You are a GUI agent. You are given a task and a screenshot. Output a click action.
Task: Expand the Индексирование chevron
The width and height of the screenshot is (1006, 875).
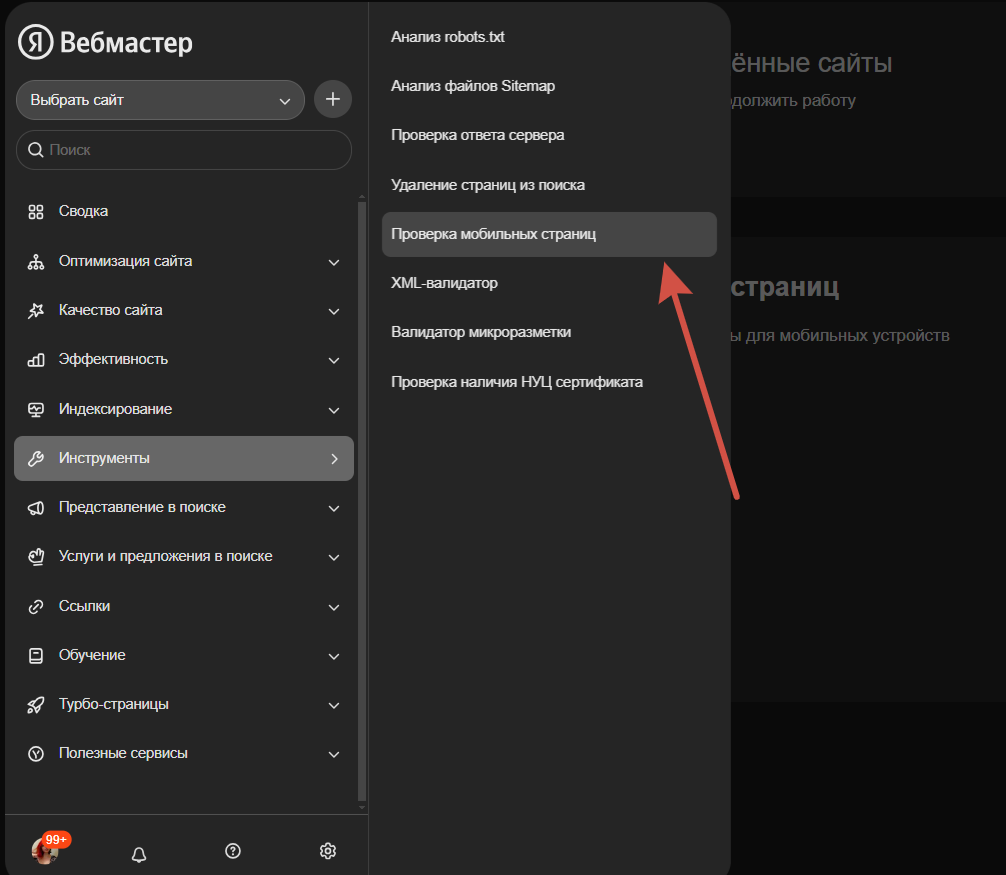(x=334, y=411)
